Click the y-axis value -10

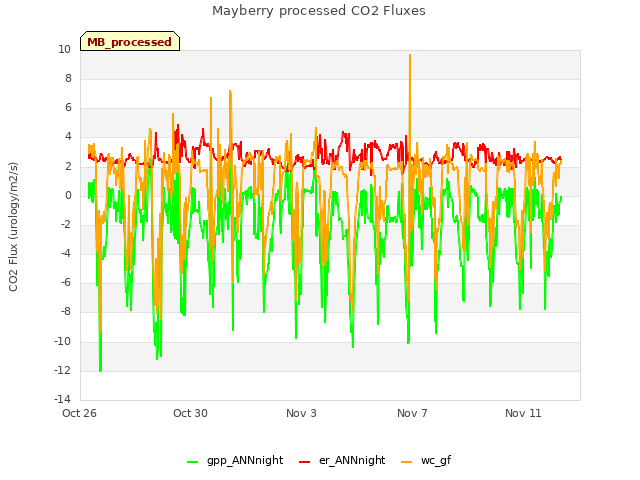(x=62, y=341)
